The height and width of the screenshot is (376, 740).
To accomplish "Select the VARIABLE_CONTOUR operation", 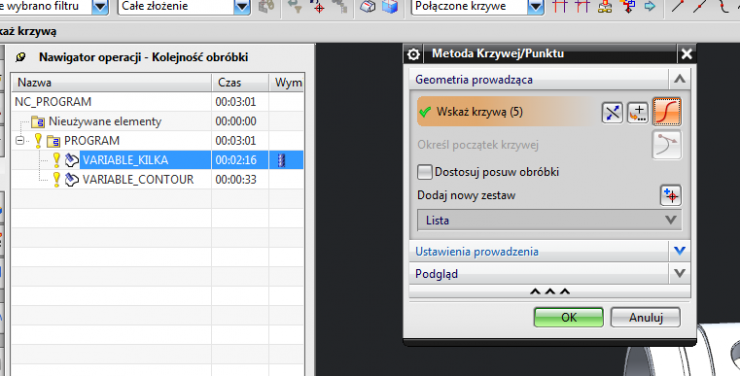I will (138, 180).
